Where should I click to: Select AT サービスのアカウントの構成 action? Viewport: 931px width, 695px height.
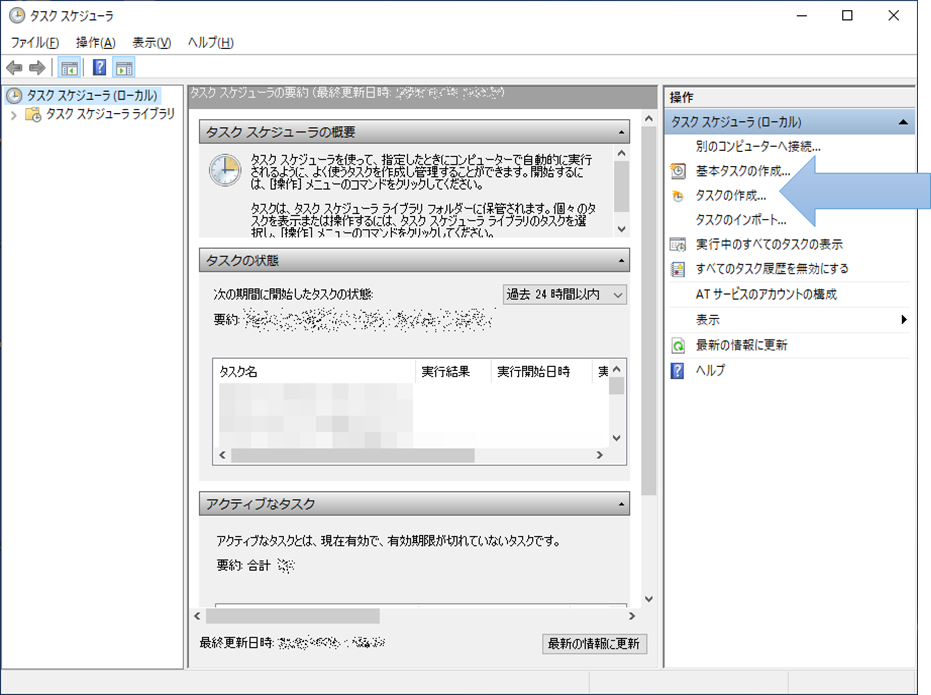pos(766,294)
